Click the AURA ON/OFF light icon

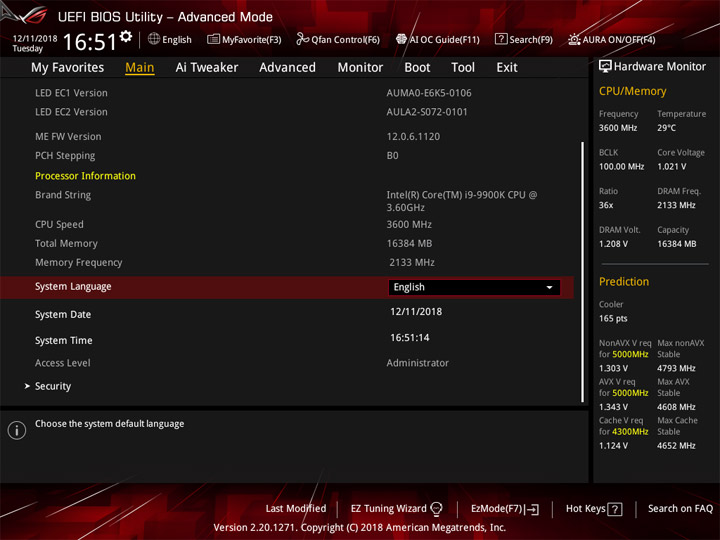(x=574, y=39)
